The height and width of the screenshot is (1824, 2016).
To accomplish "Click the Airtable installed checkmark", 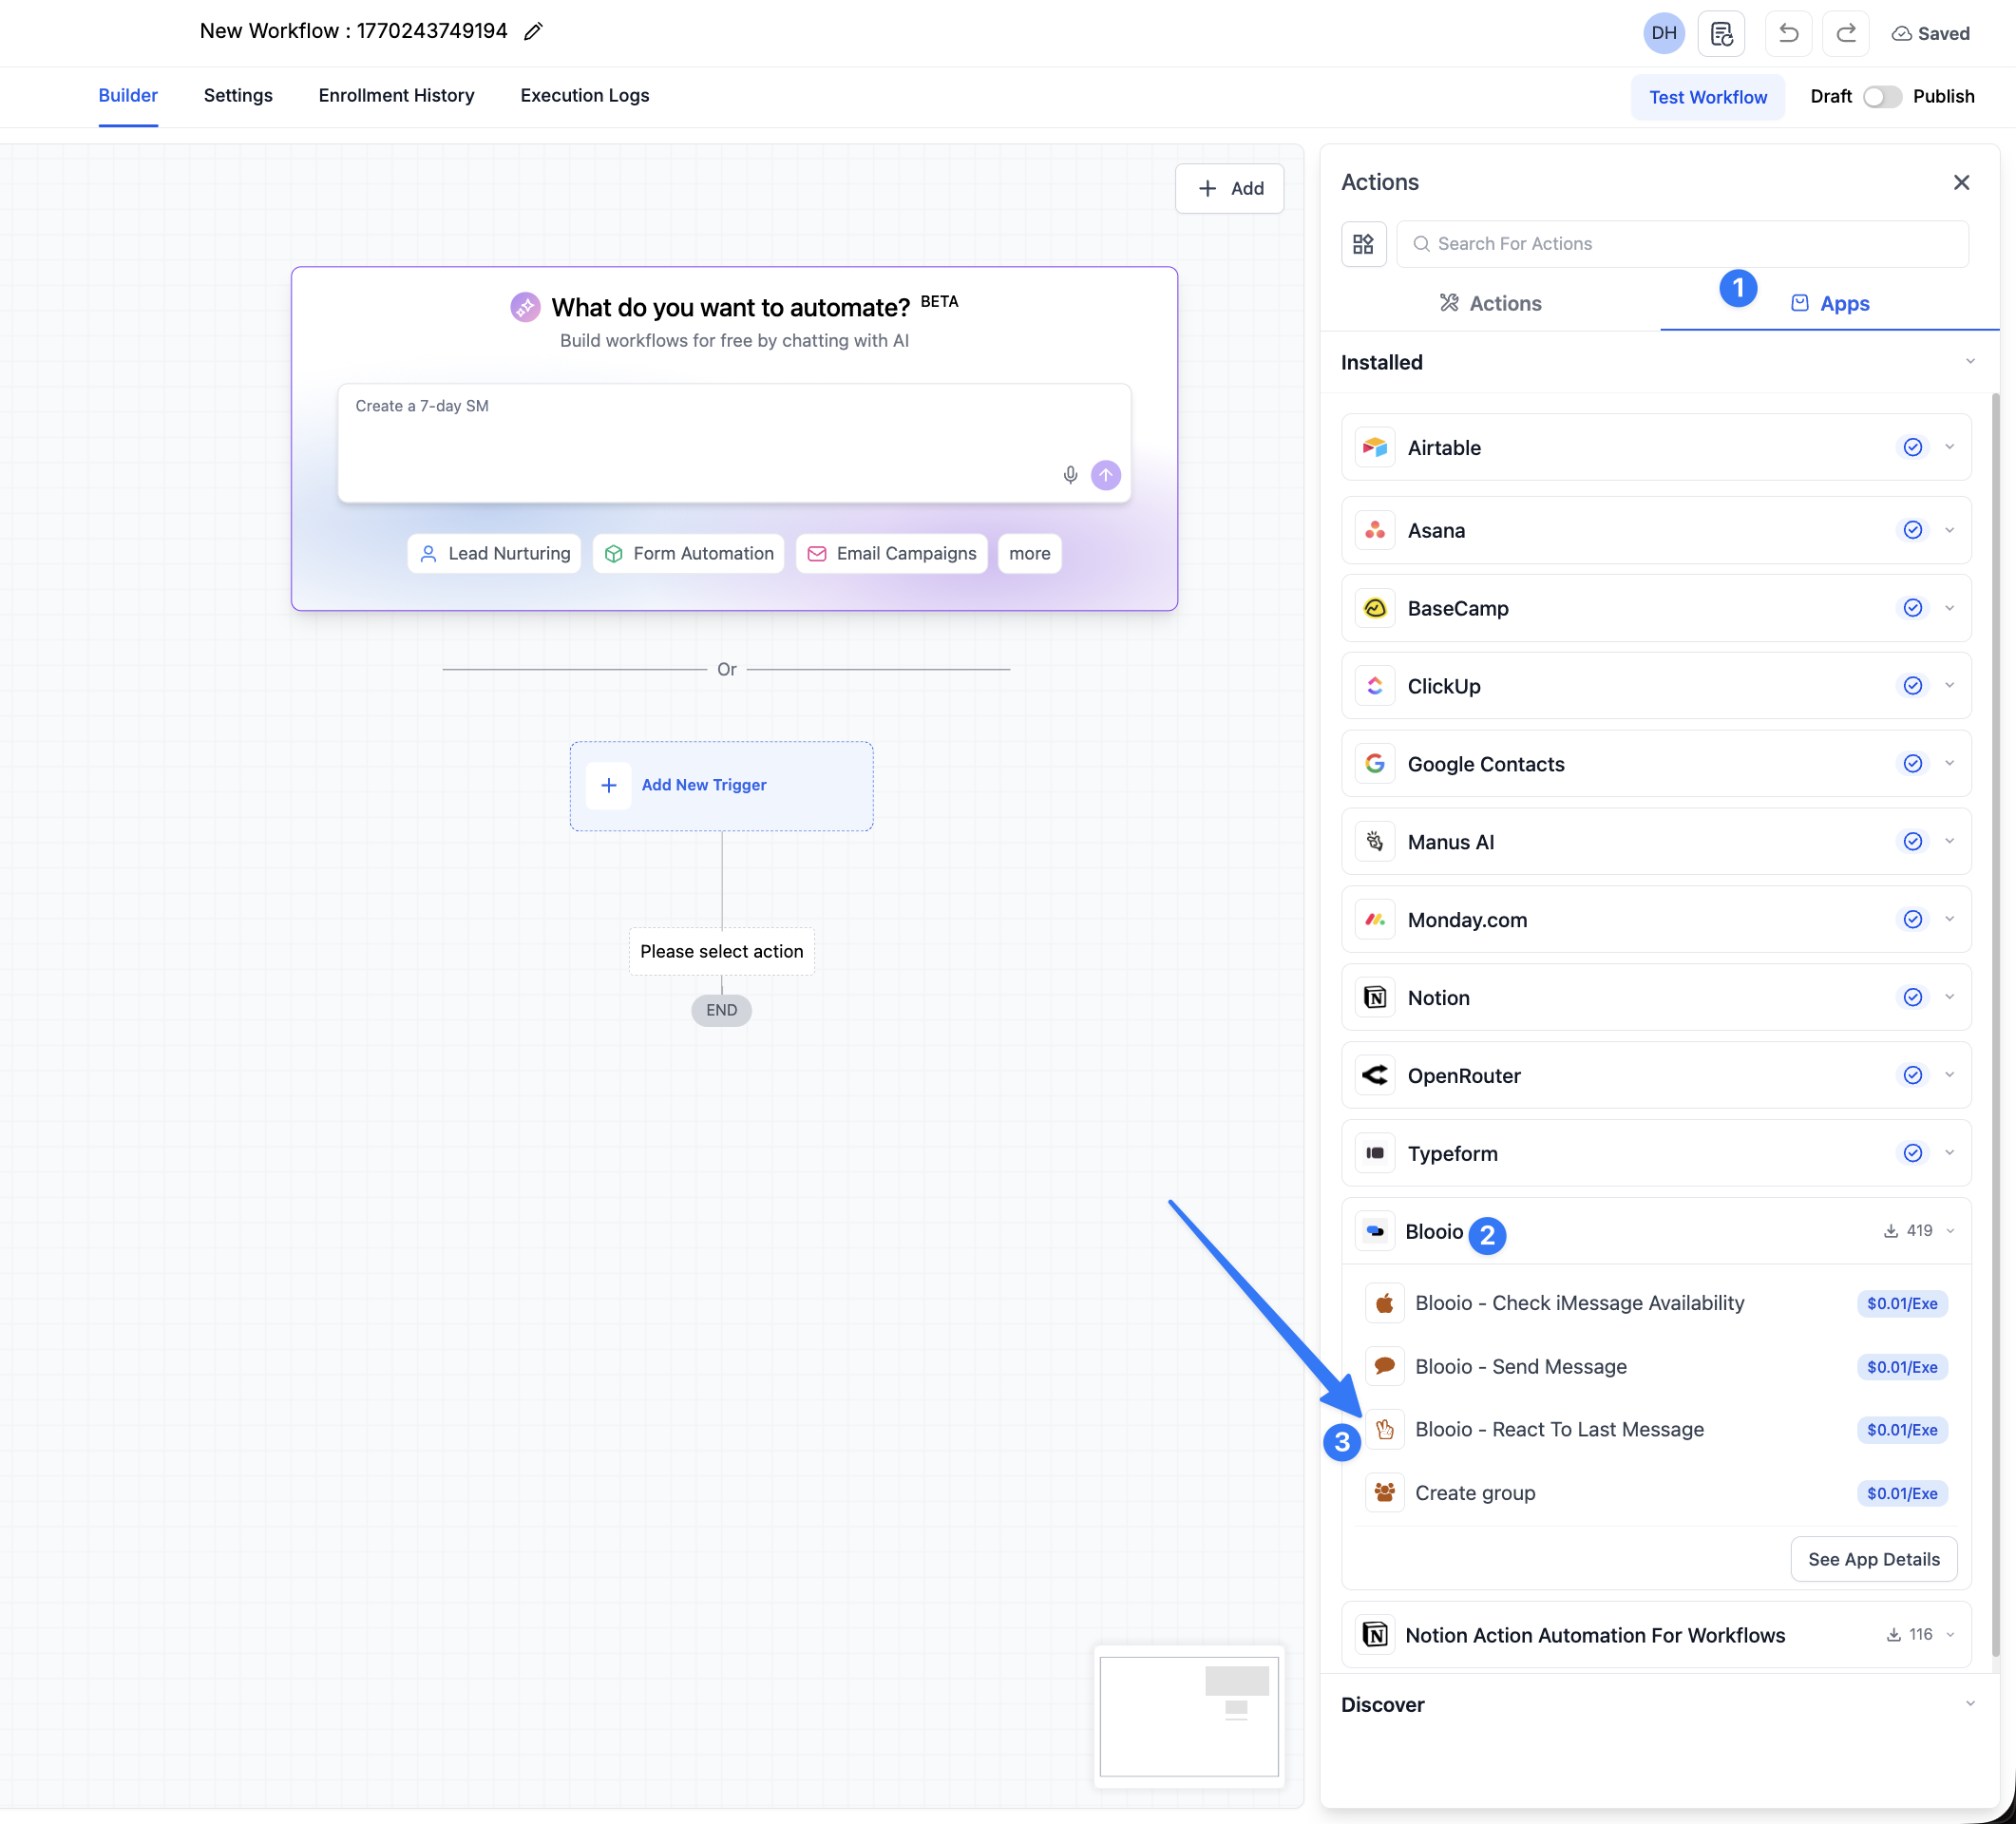I will point(1912,447).
